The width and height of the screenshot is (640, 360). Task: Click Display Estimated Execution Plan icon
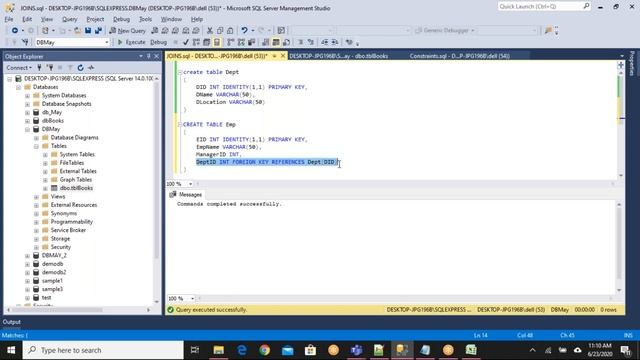(x=196, y=42)
